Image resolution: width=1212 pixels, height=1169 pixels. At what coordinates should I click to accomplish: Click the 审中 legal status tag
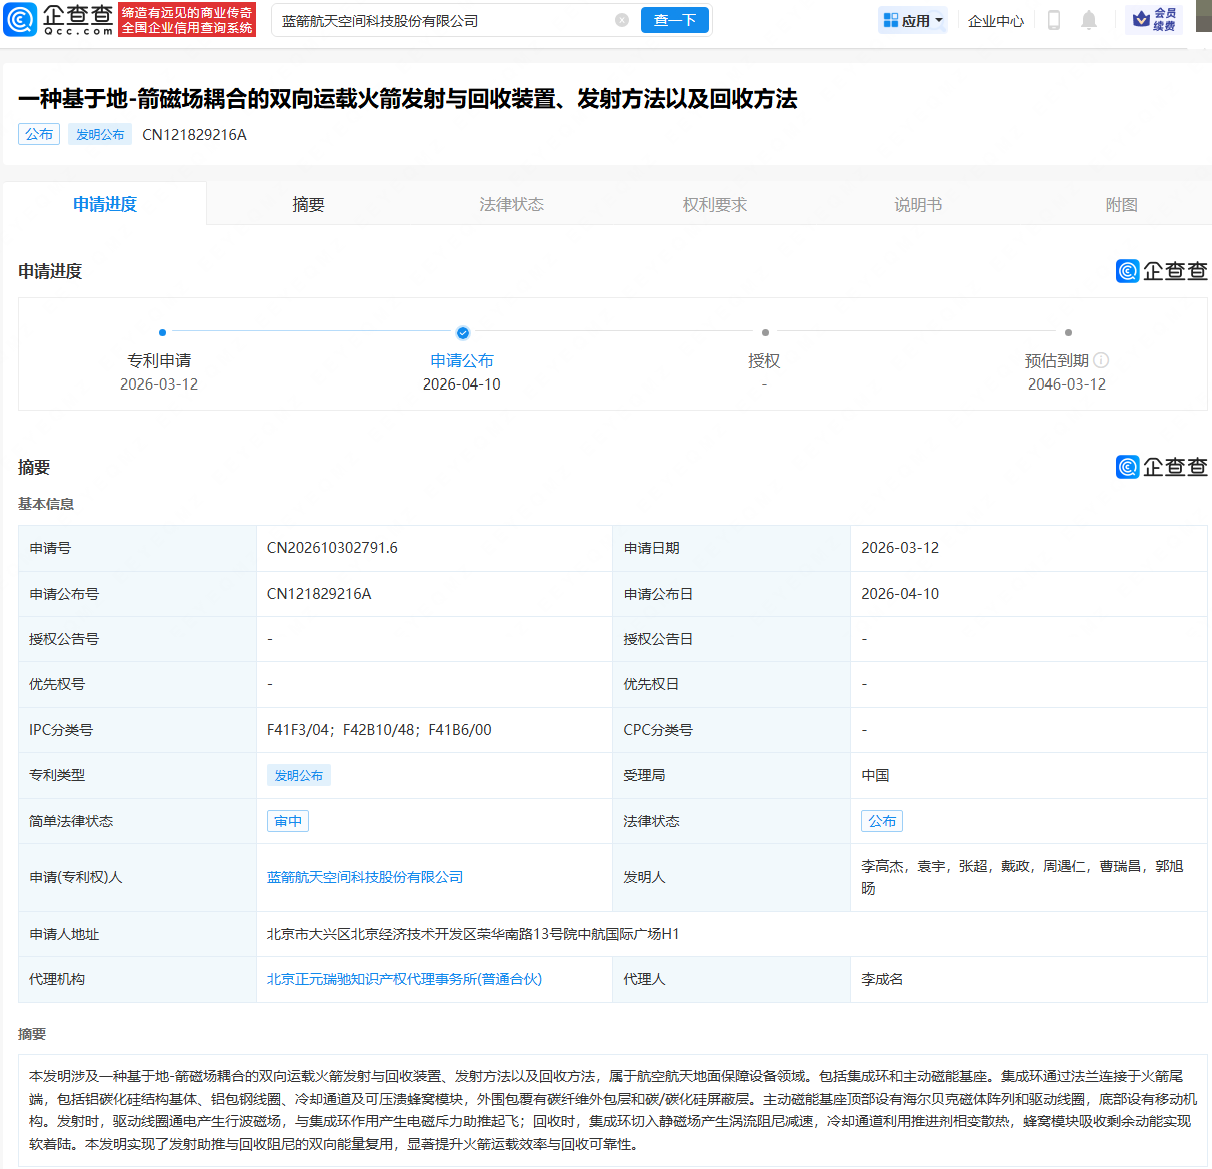[x=287, y=821]
